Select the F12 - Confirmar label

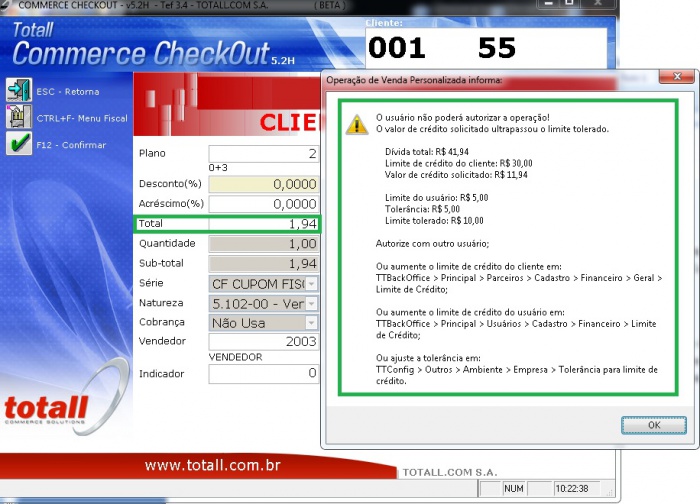71,145
